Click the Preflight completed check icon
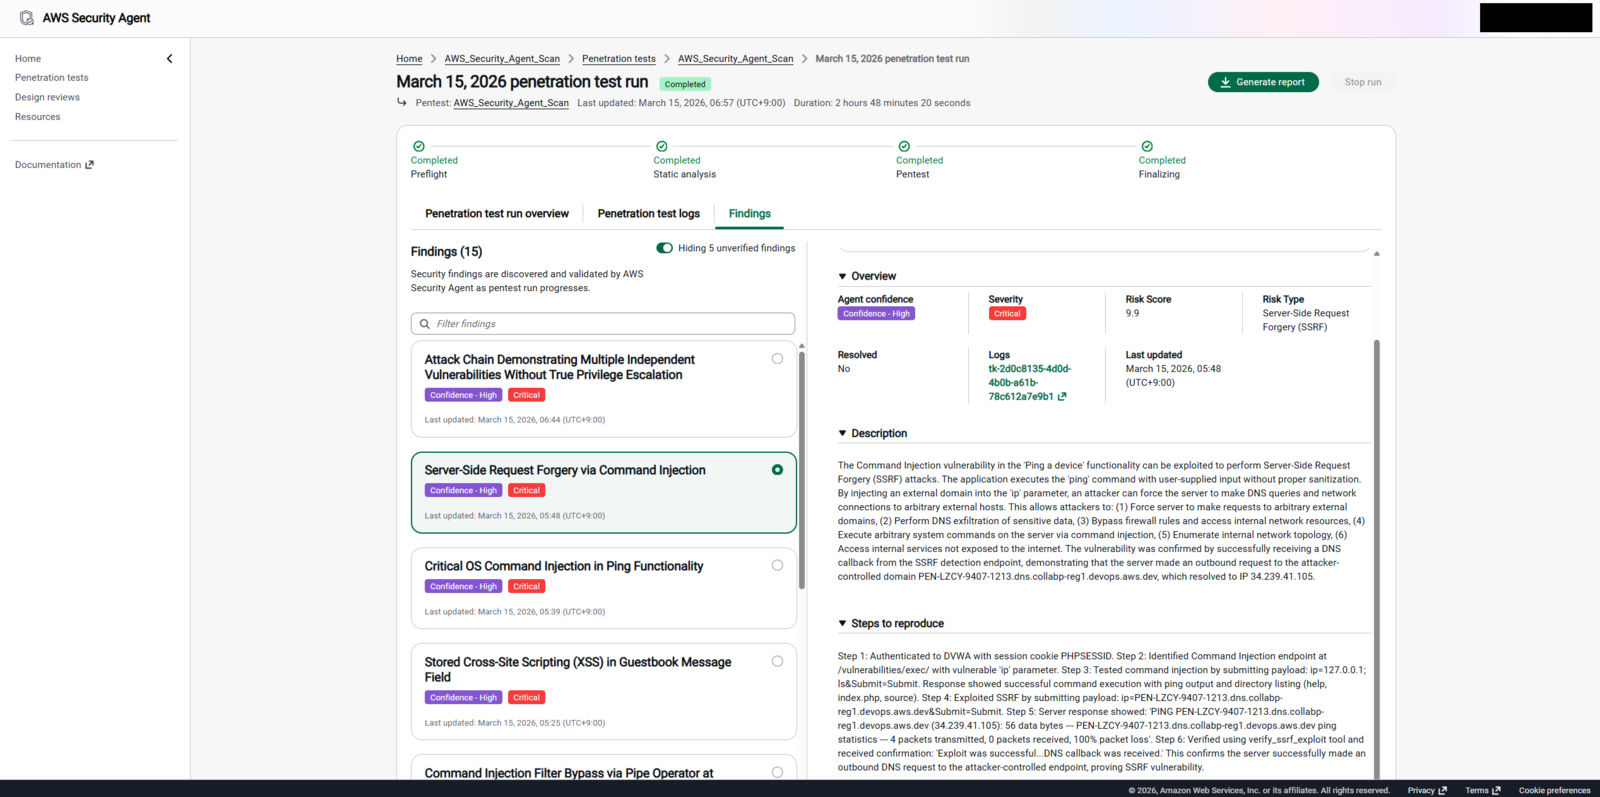 (419, 146)
